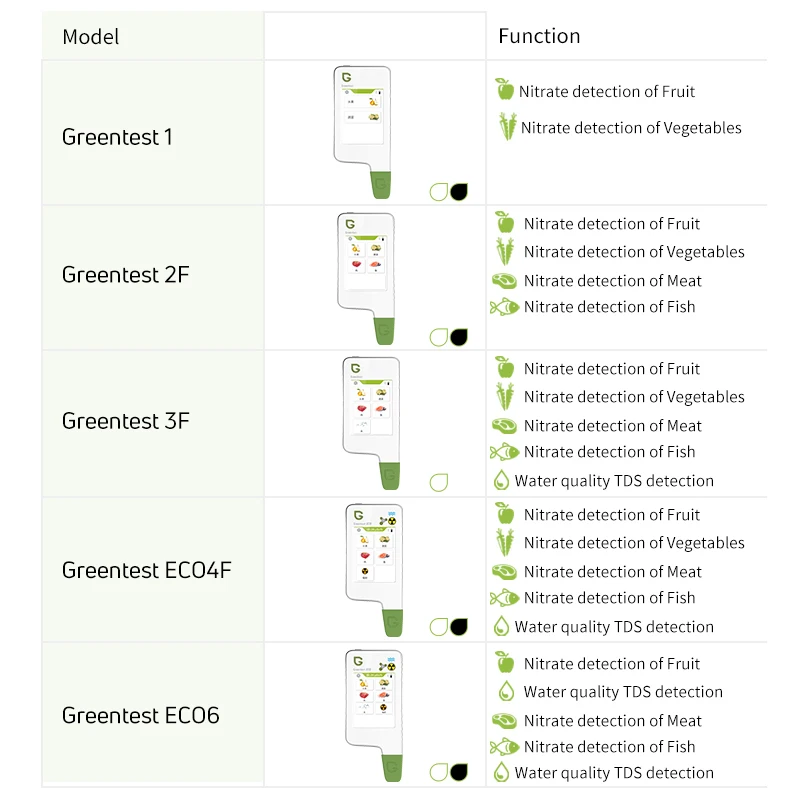800x800 pixels.
Task: Select black color swatch for Greentest 1
Action: coord(460,191)
